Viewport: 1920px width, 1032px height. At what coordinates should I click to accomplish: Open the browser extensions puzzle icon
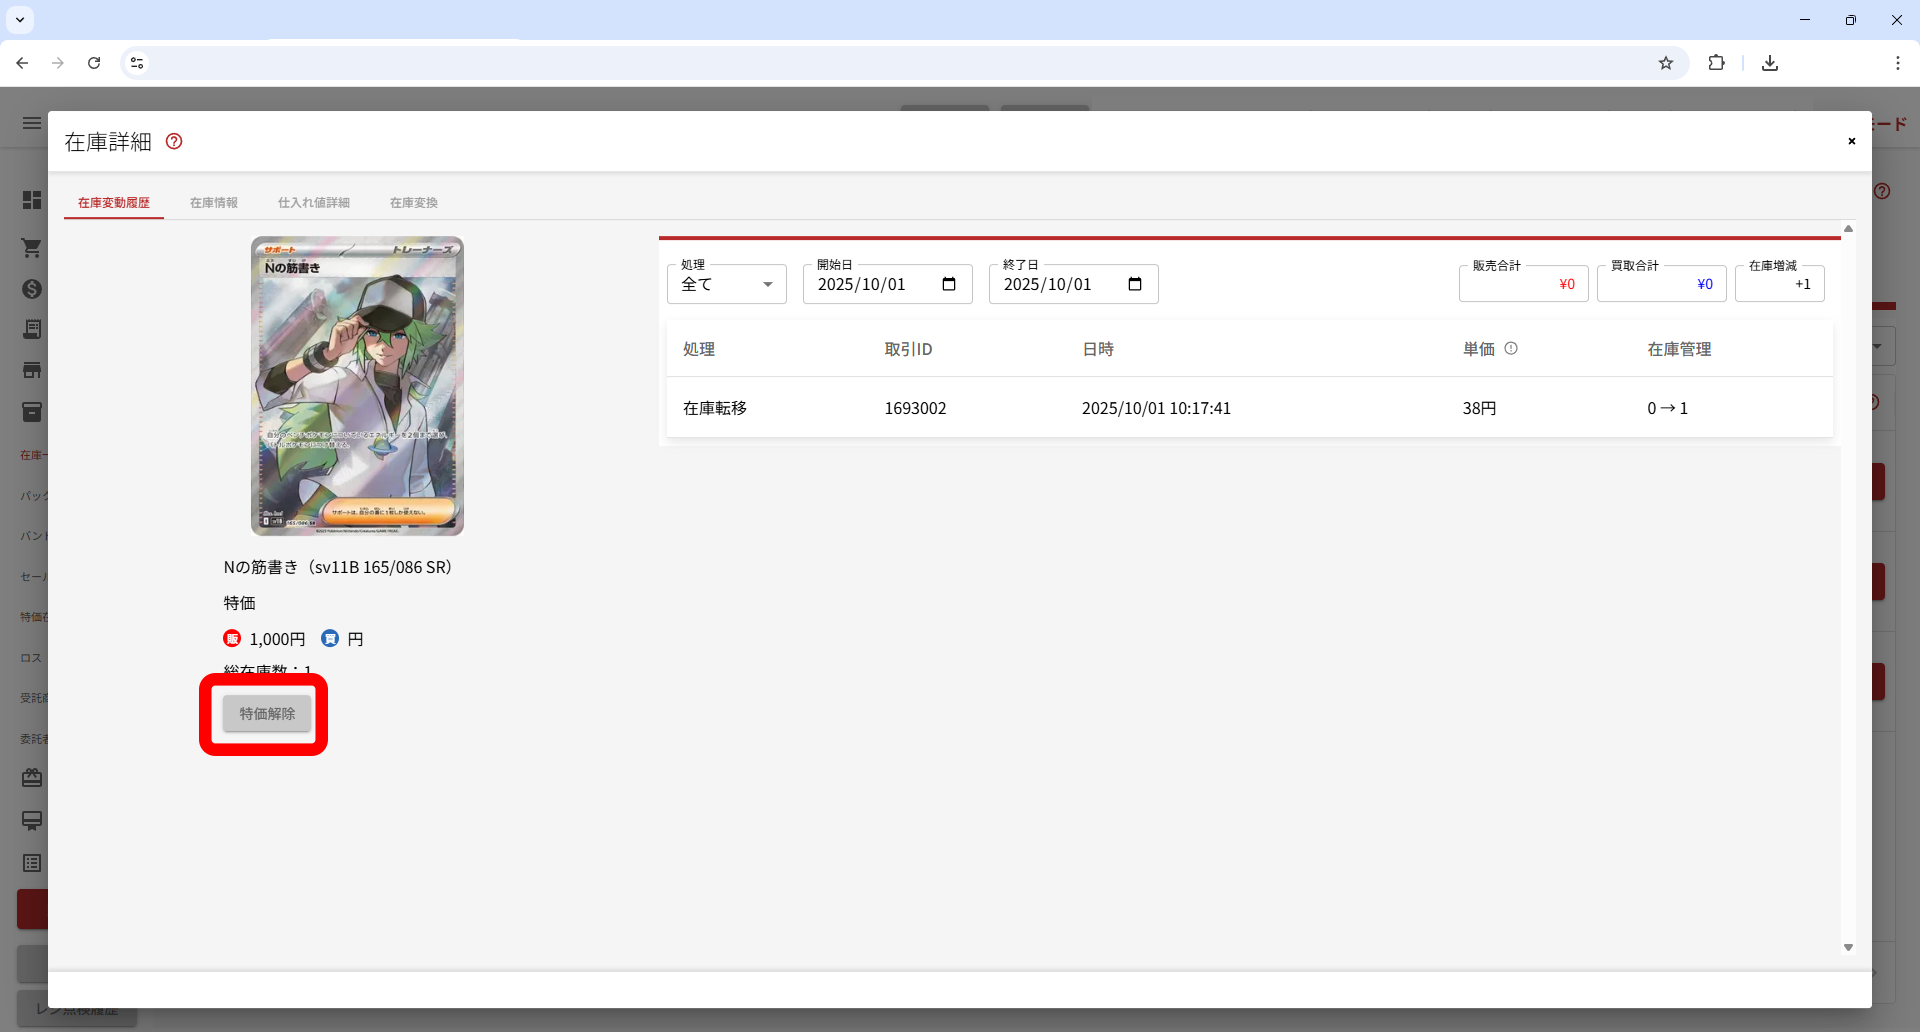[x=1716, y=63]
